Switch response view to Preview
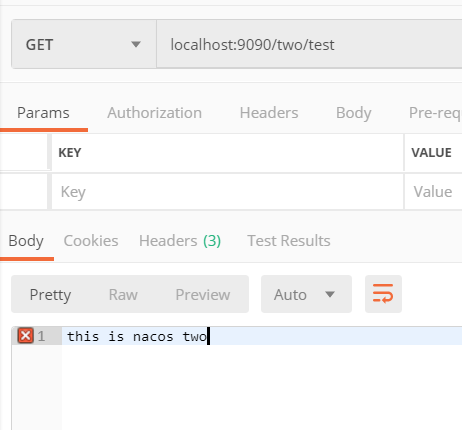 point(203,295)
